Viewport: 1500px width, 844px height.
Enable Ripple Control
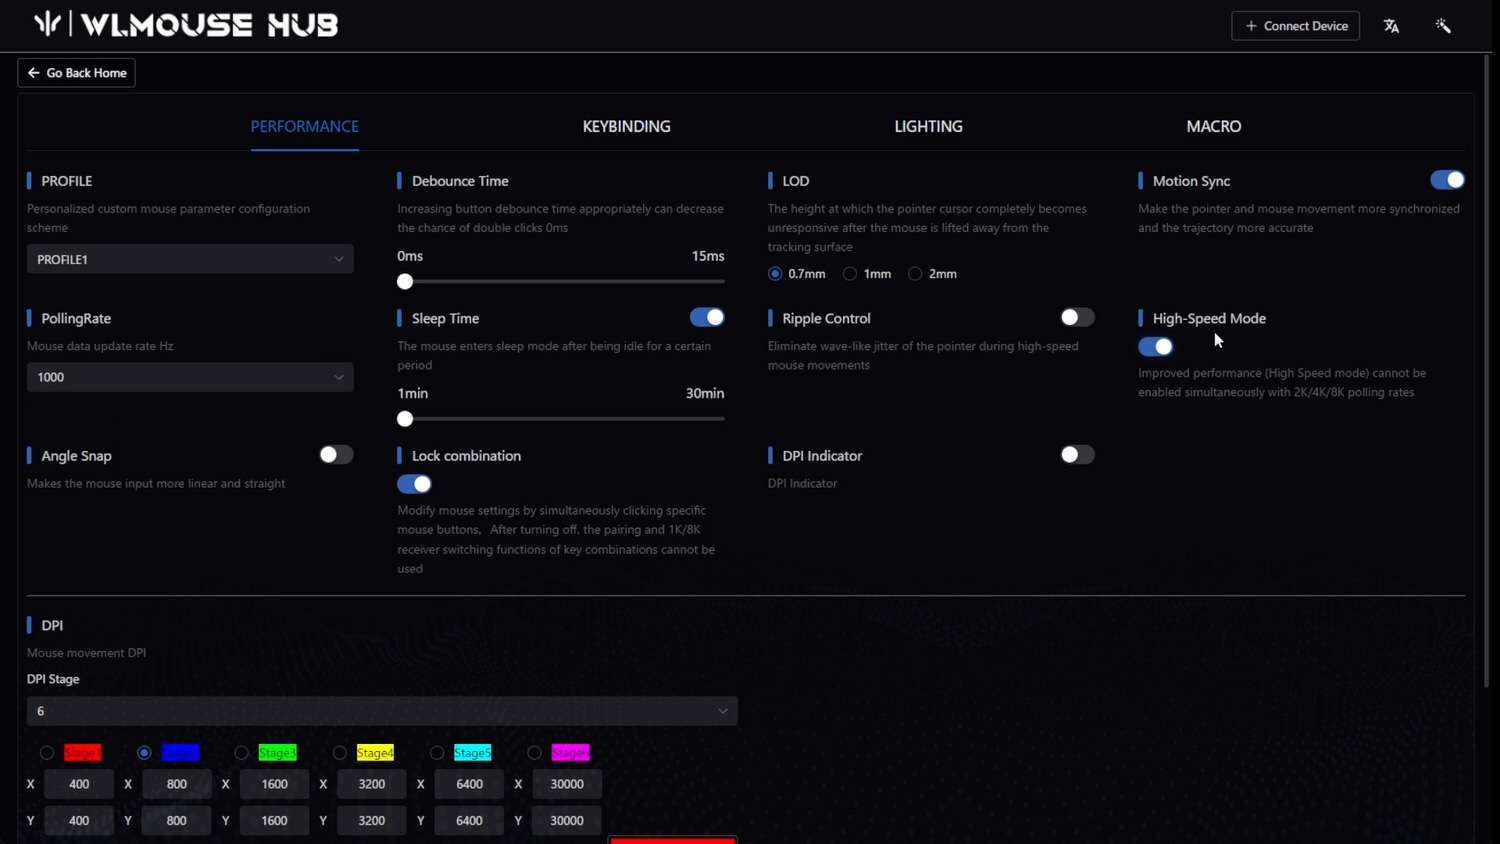1077,317
